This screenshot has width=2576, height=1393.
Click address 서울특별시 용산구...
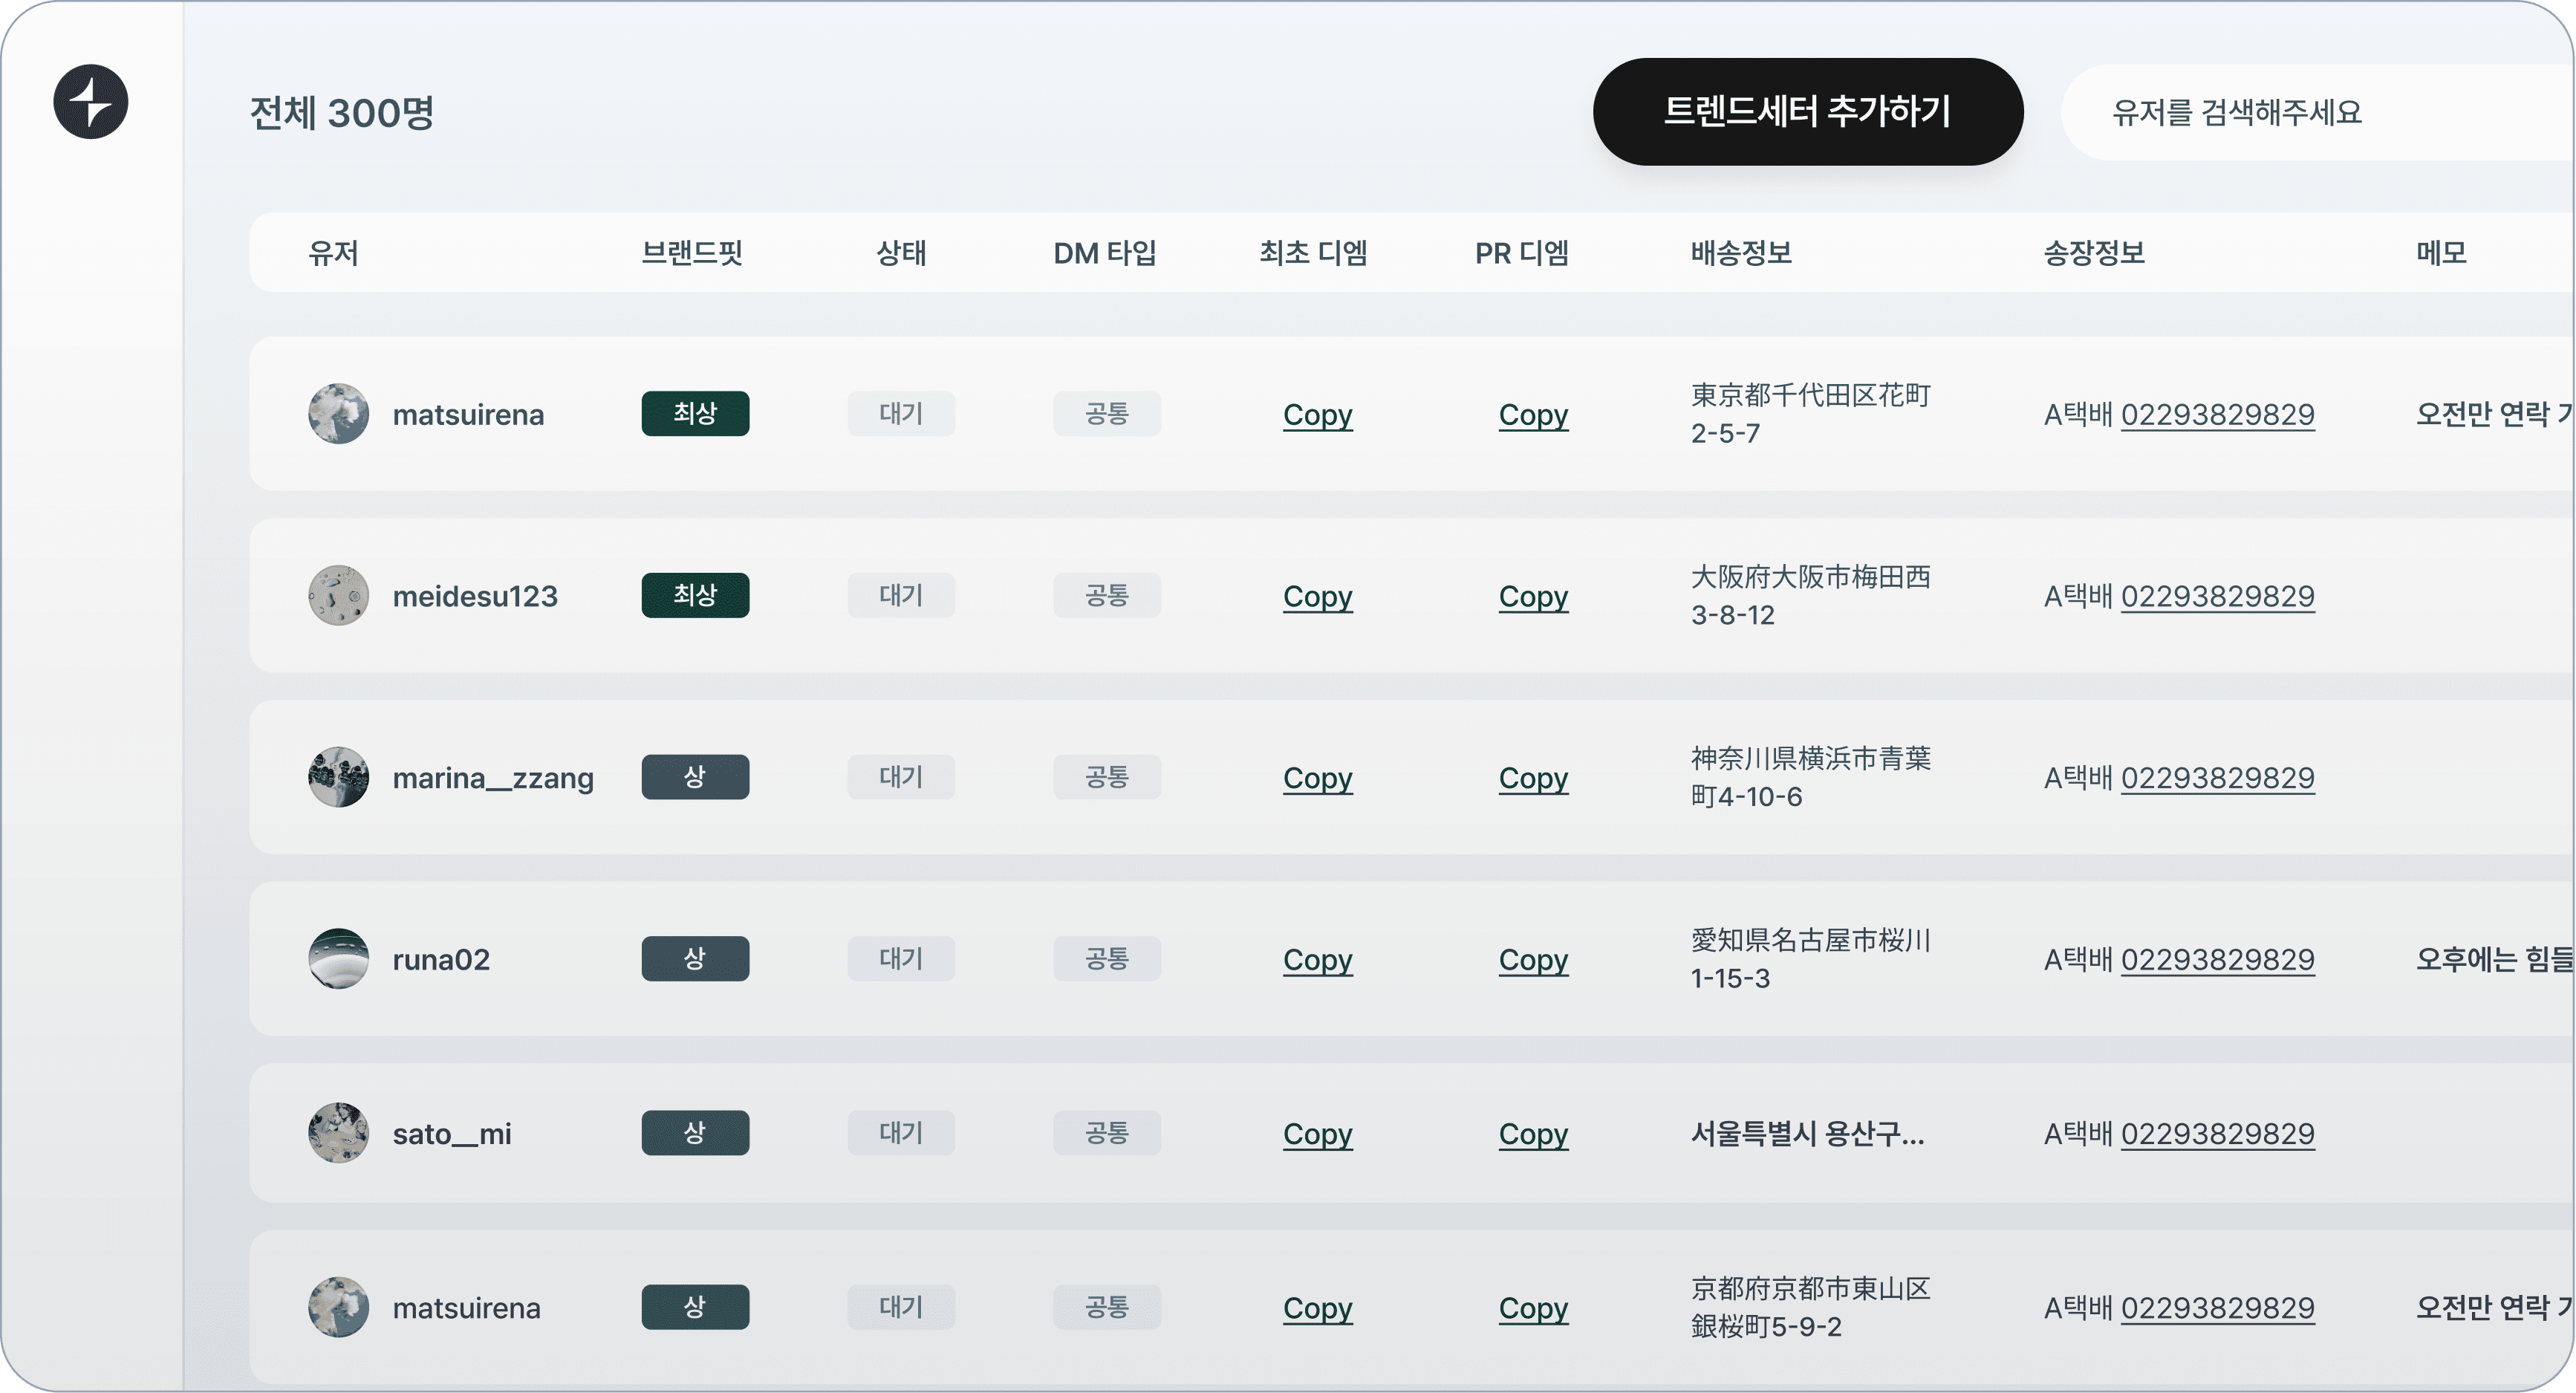(x=1808, y=1135)
